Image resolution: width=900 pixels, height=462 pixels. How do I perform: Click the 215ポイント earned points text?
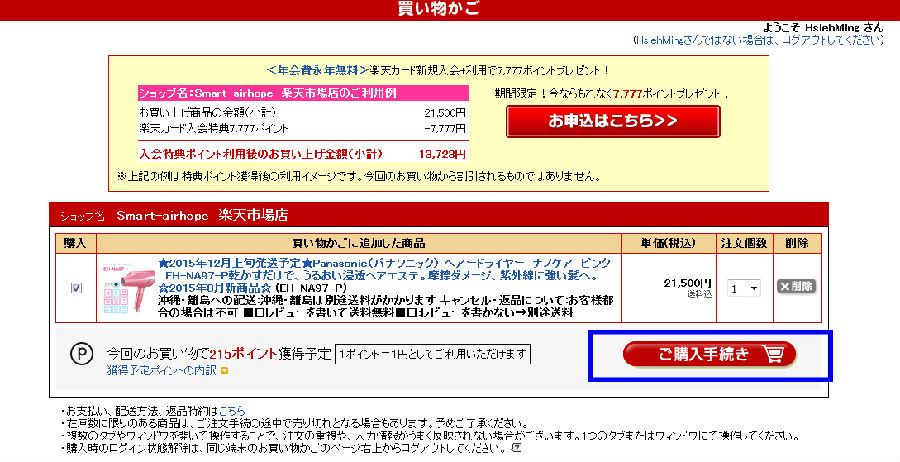(x=243, y=354)
